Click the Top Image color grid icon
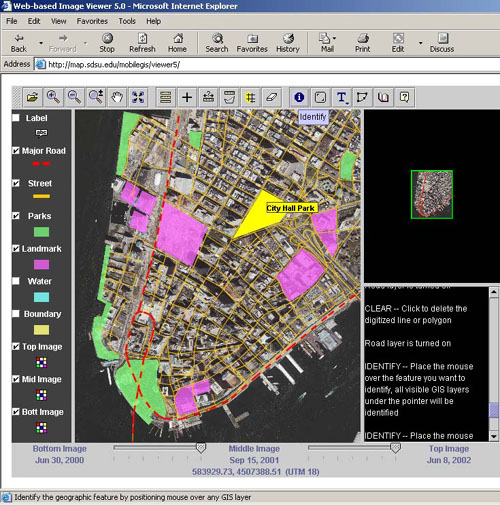Screen dimensions: 500x506 tap(41, 362)
